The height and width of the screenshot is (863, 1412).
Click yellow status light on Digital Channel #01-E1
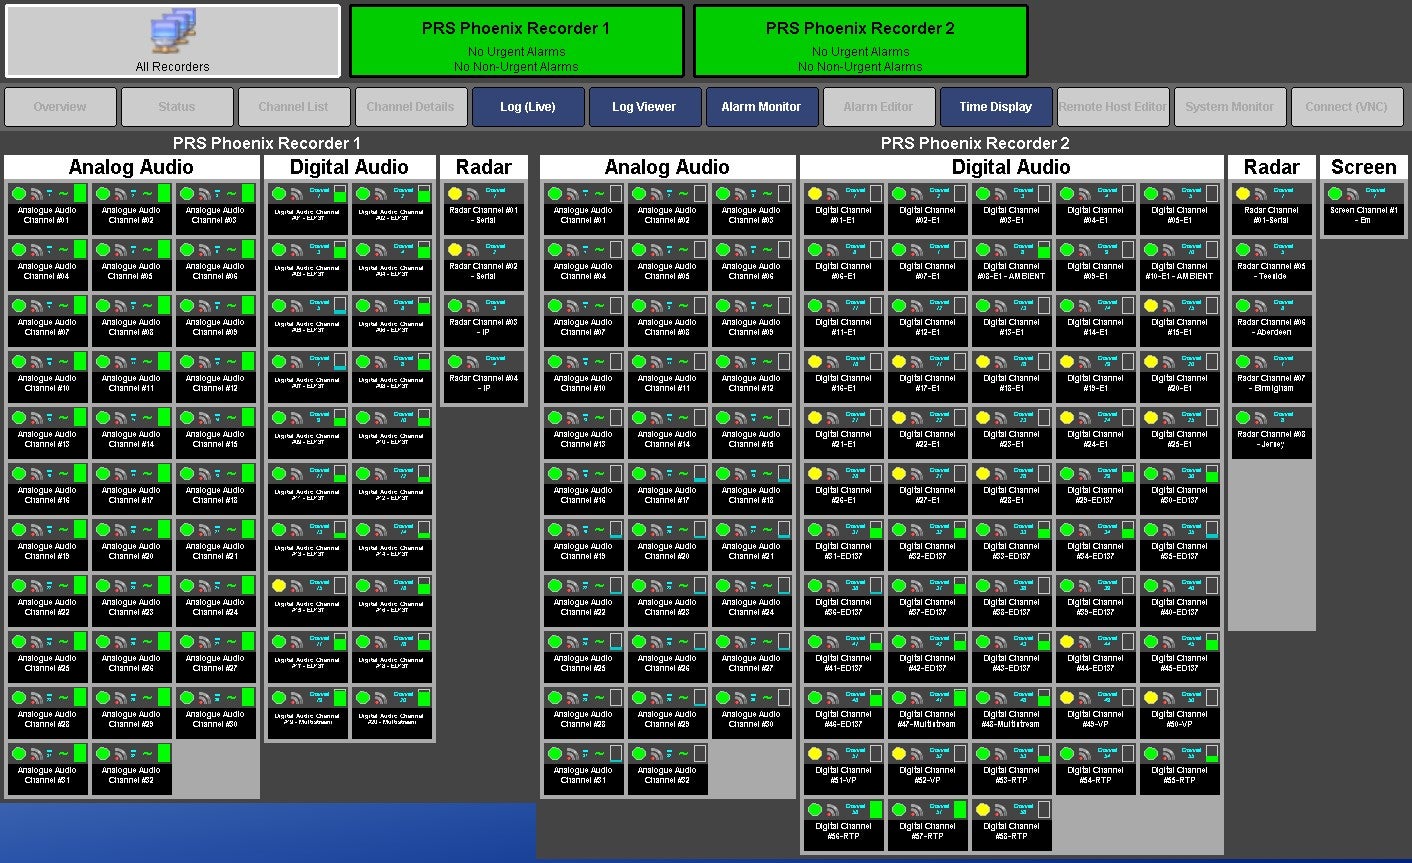click(x=815, y=194)
